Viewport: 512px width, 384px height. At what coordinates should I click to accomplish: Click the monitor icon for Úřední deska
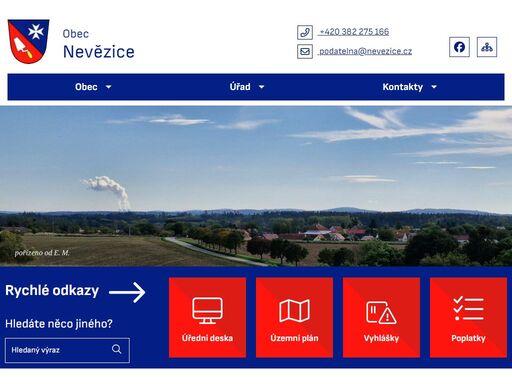click(207, 310)
